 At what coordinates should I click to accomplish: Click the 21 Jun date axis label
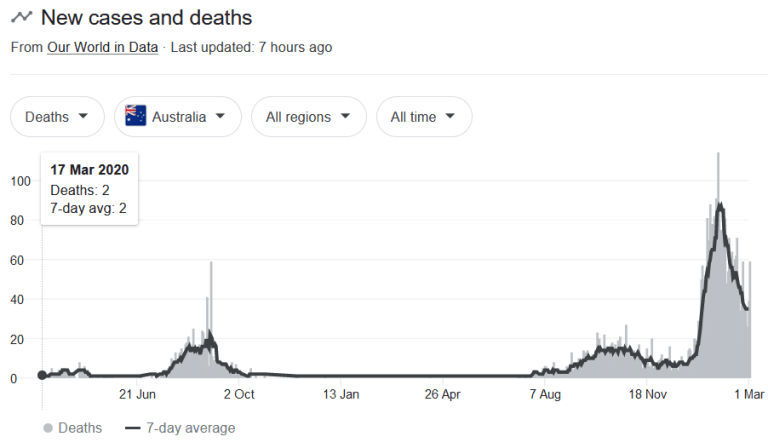[137, 394]
